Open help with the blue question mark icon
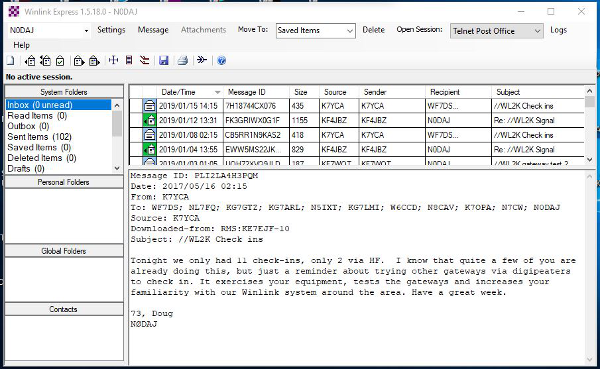This screenshot has width=600, height=369. [221, 60]
